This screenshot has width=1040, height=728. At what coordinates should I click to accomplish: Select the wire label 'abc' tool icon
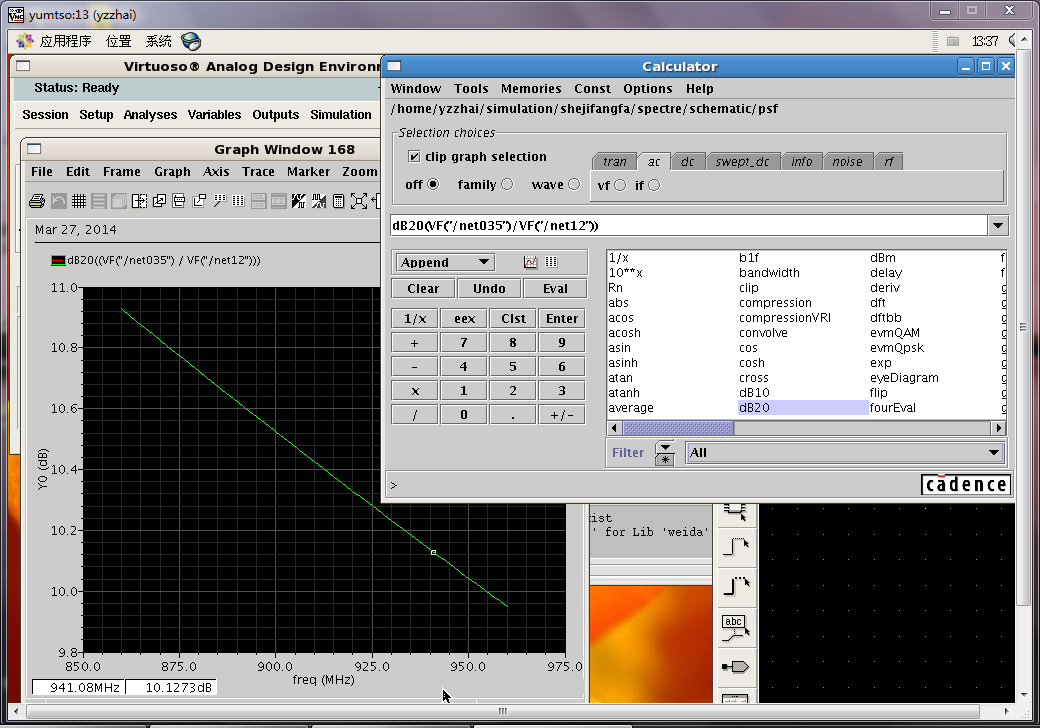(x=734, y=627)
